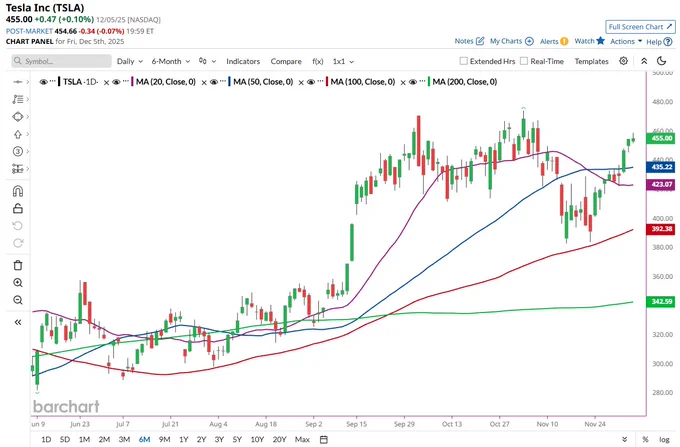Select the 1Y range
Screen dimensions: 680x447
183,440
